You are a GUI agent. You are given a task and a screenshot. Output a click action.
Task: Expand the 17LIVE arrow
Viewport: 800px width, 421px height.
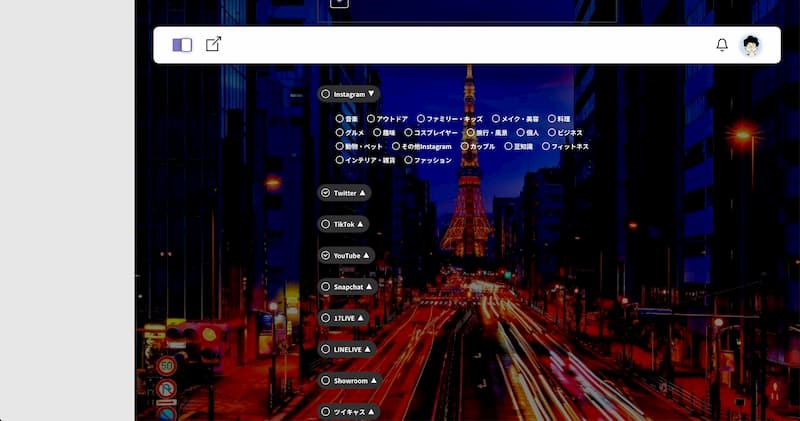tap(361, 317)
